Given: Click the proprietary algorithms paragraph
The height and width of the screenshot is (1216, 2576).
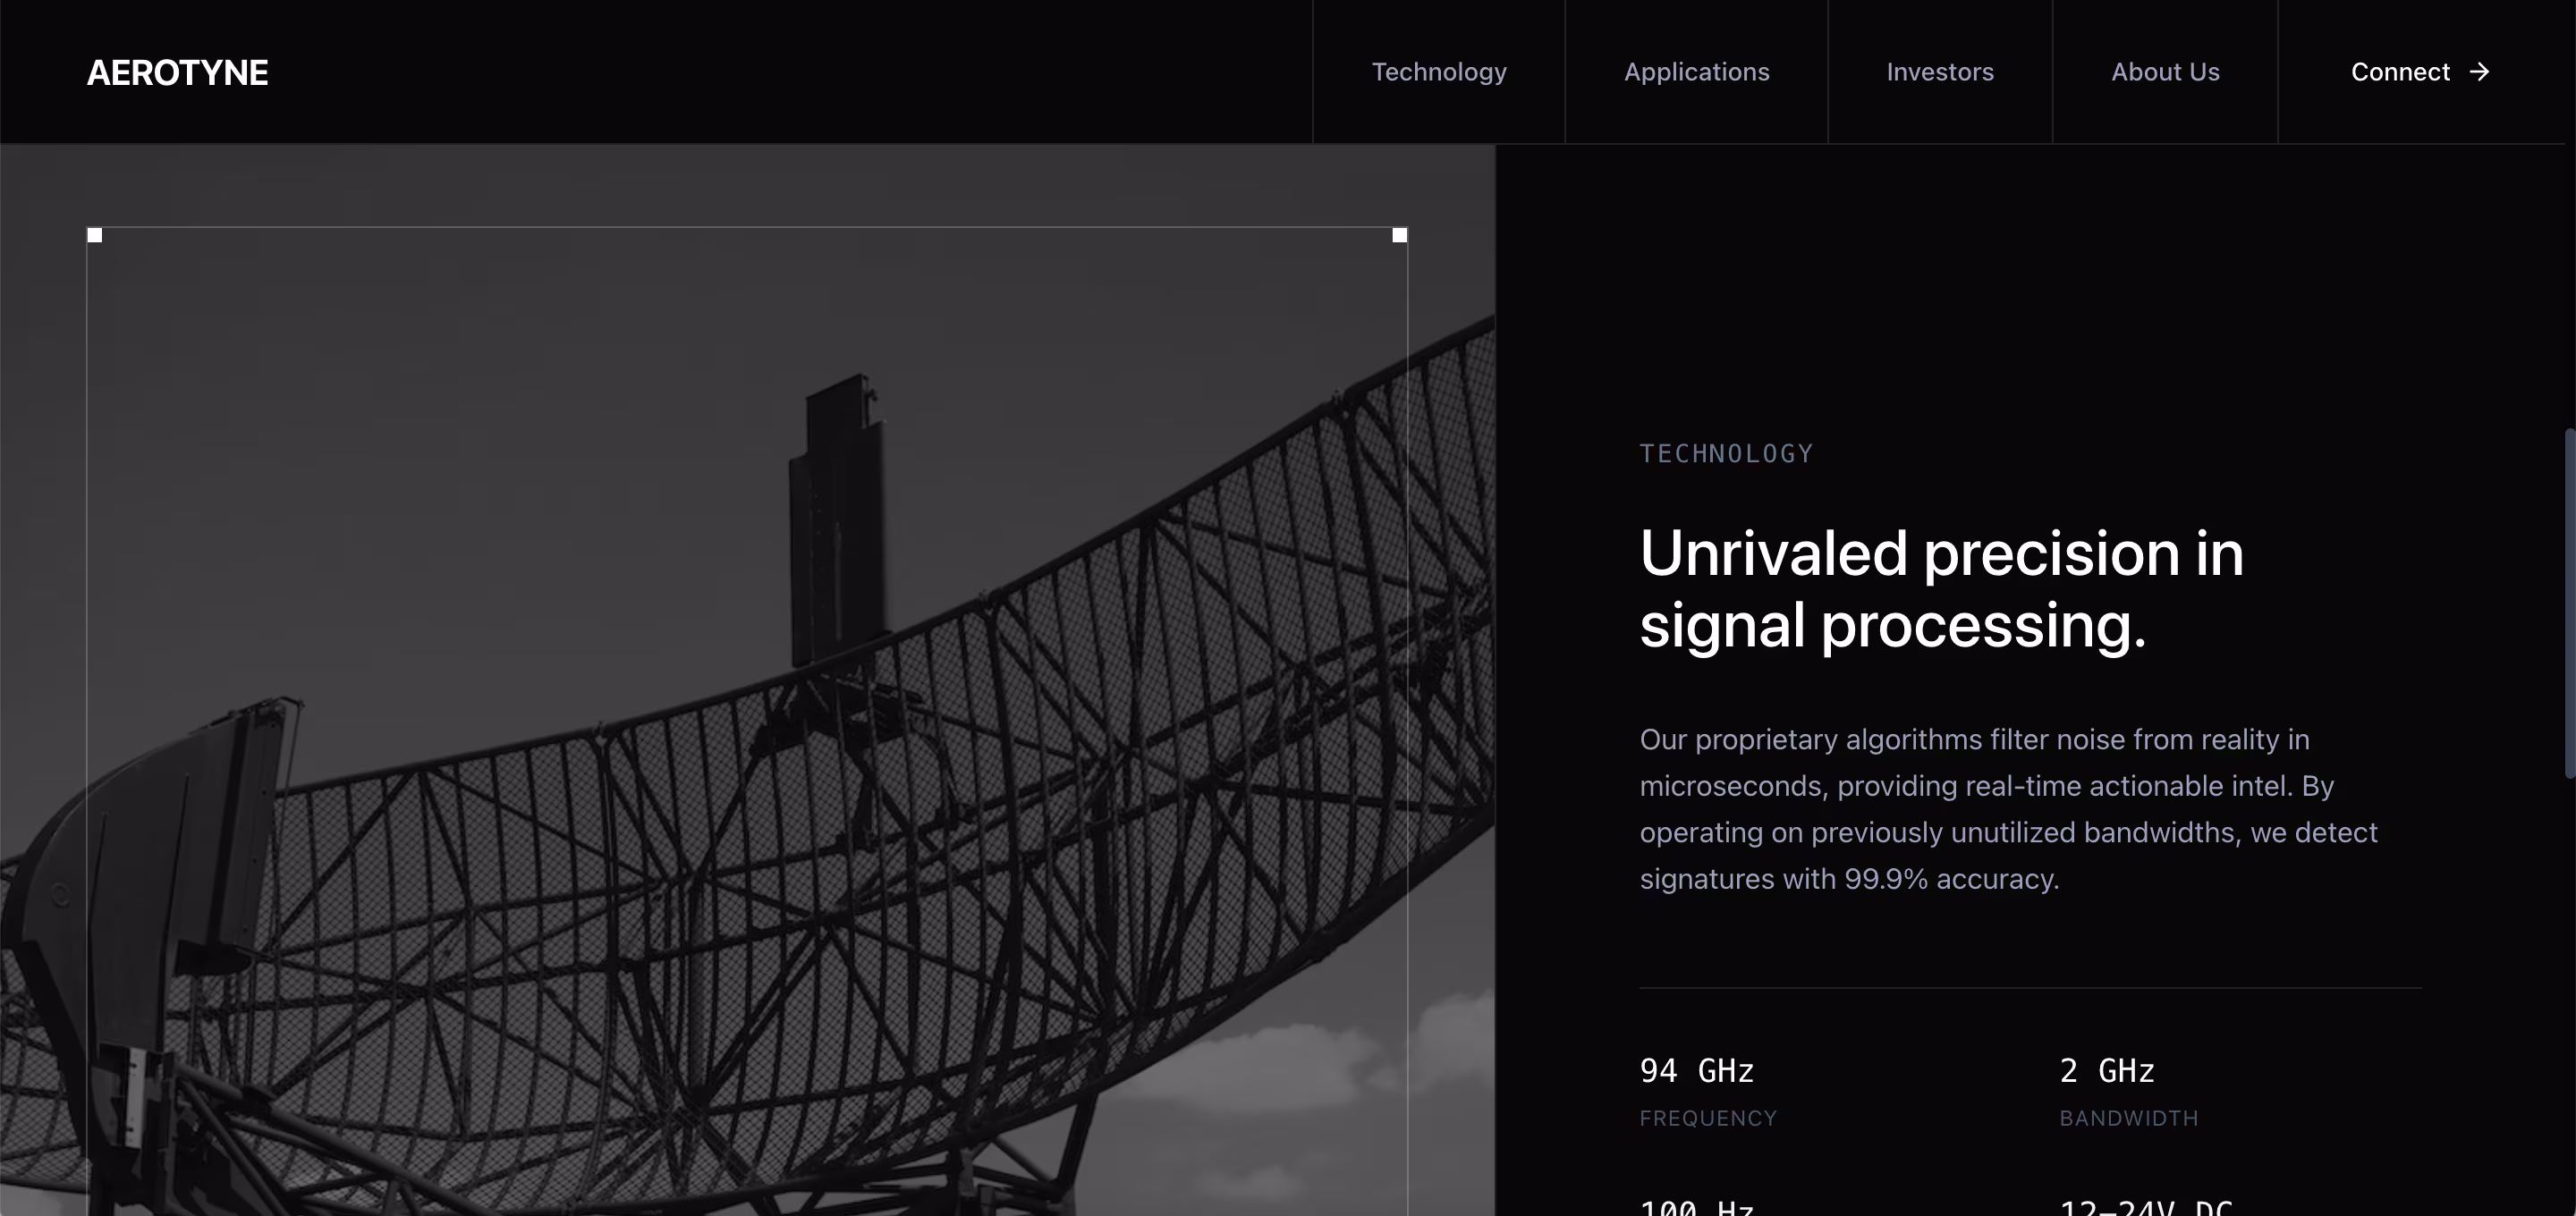Looking at the screenshot, I should point(2008,808).
